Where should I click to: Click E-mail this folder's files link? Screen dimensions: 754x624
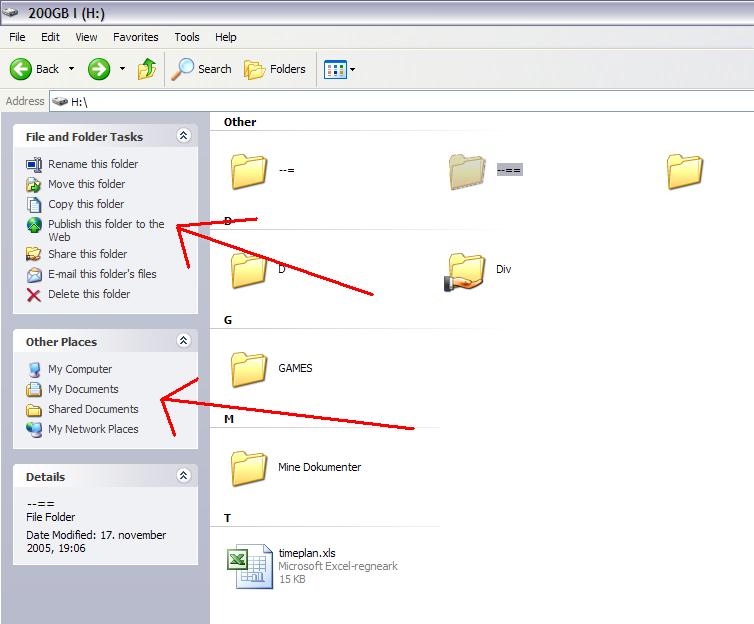pyautogui.click(x=102, y=274)
